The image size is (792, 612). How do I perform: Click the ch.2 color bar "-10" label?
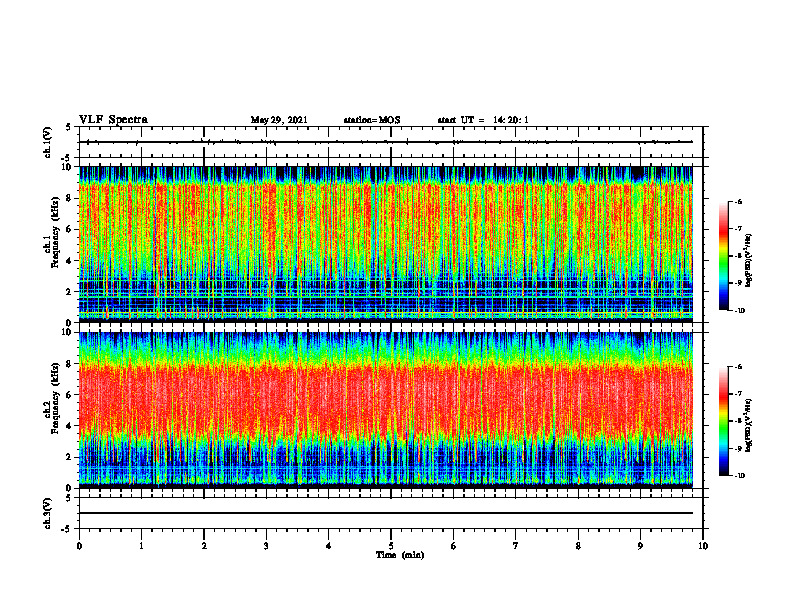(x=739, y=476)
